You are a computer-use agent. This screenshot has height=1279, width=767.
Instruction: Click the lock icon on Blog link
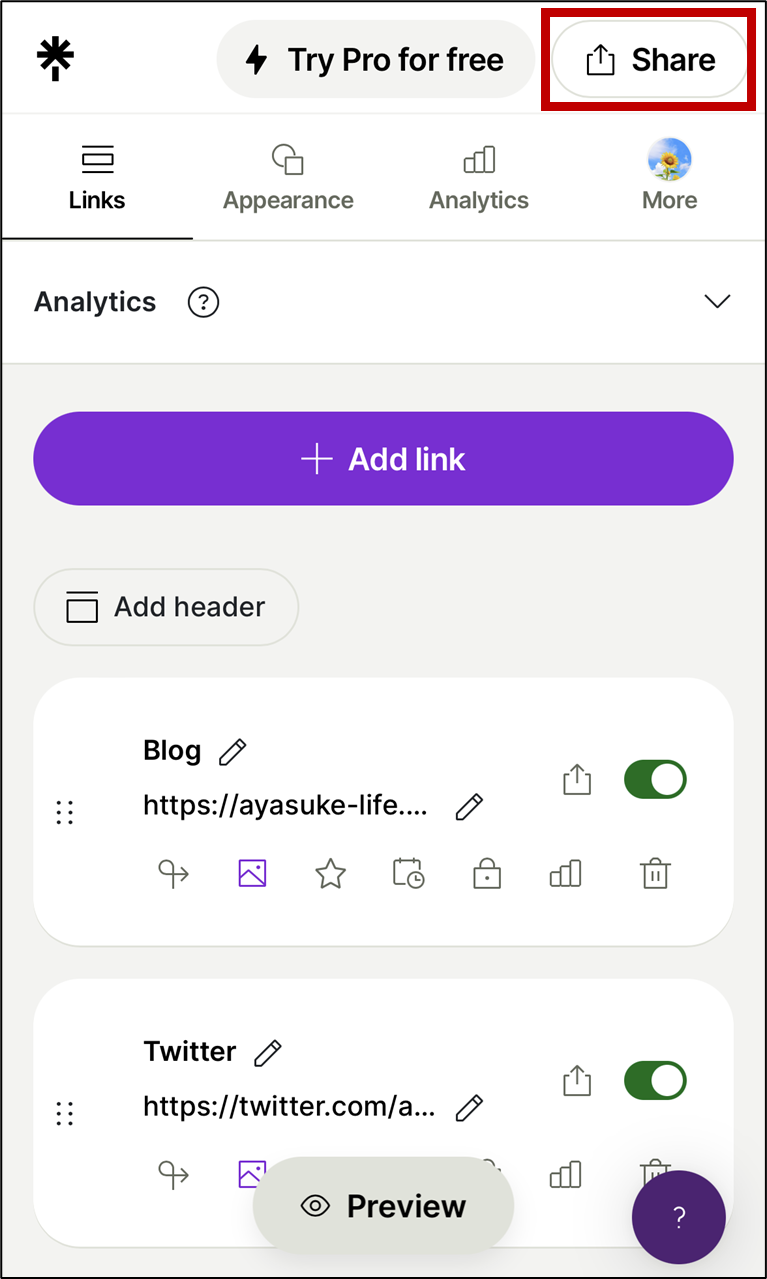(487, 875)
